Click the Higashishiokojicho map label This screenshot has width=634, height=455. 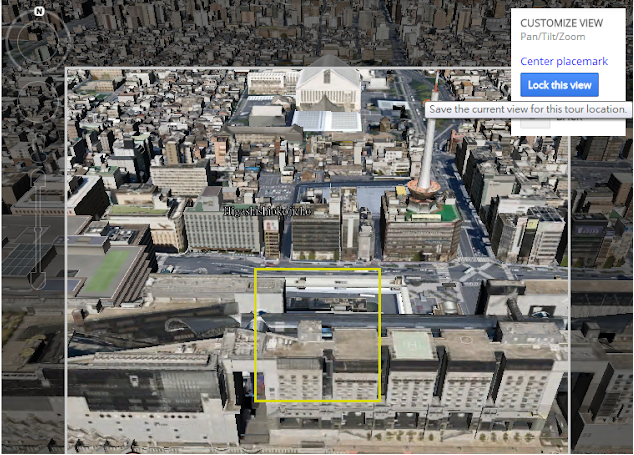pyautogui.click(x=267, y=211)
